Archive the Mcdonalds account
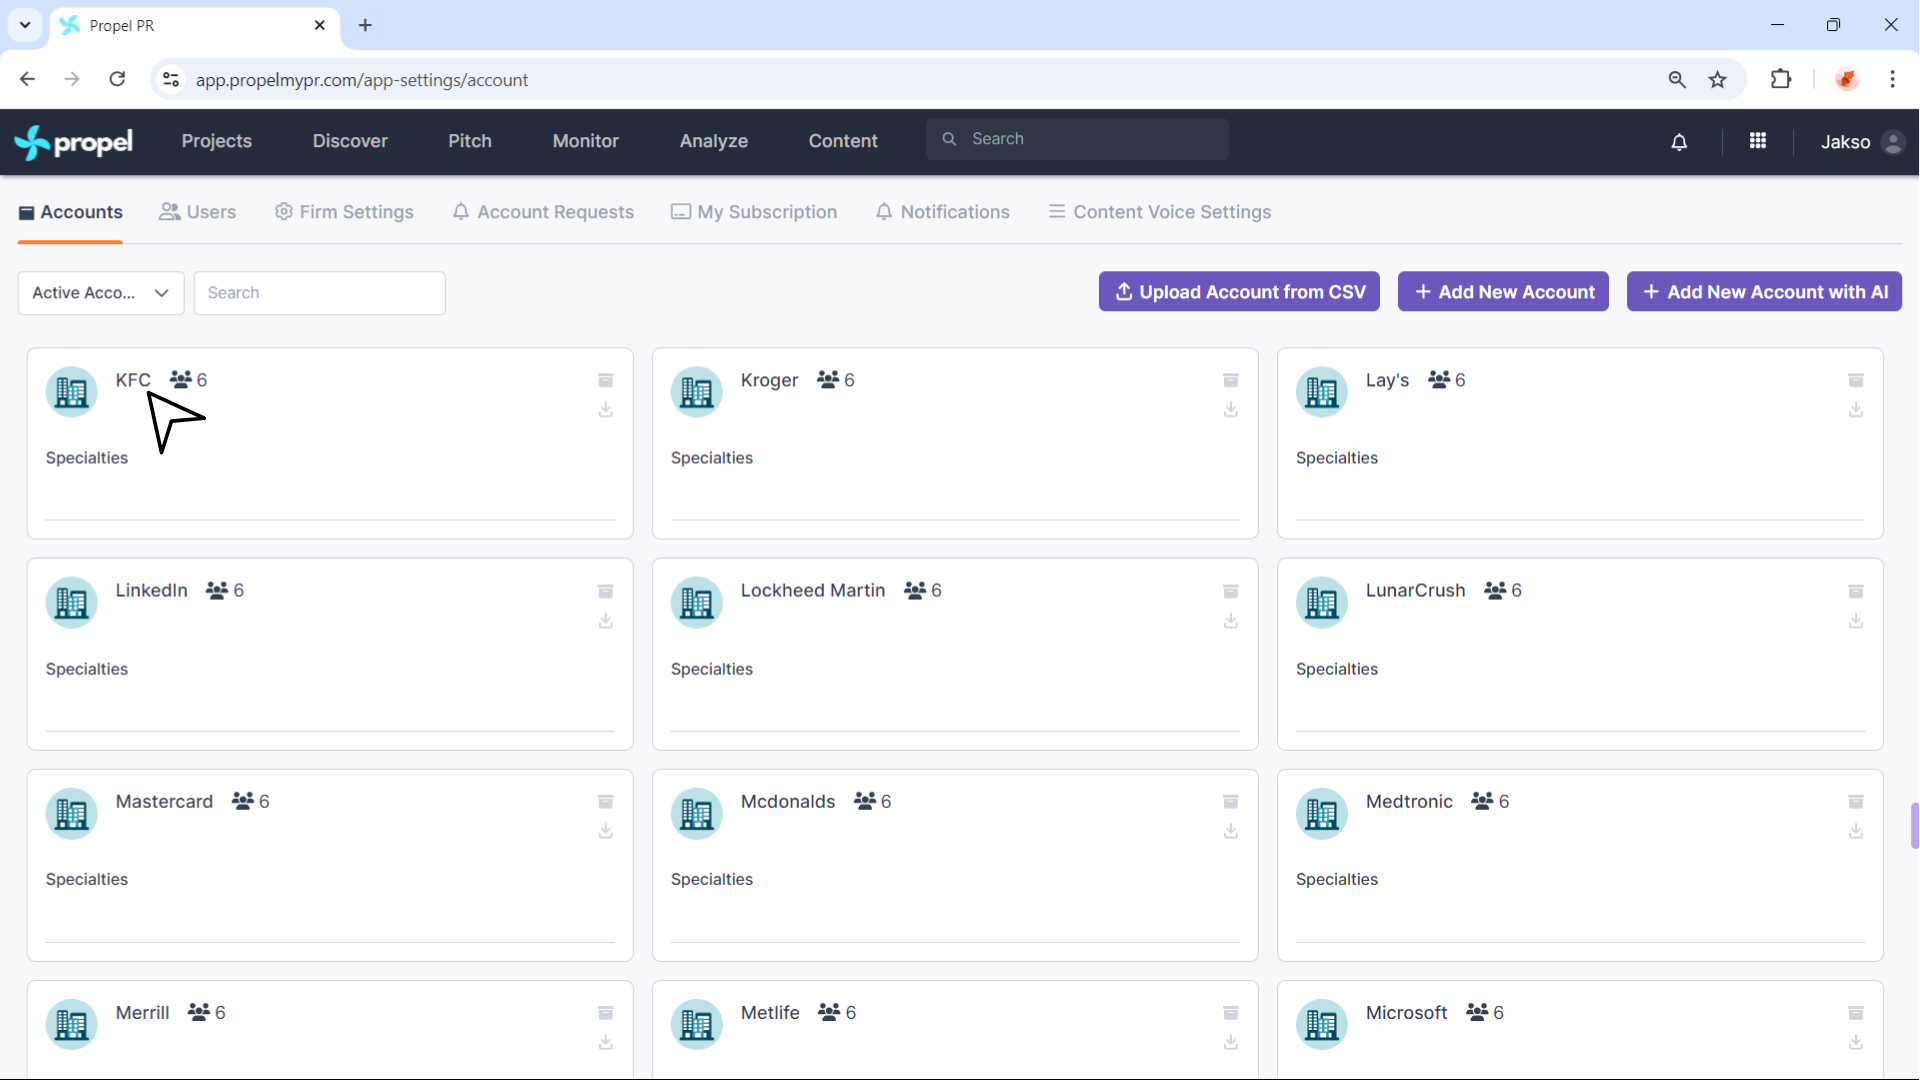Image resolution: width=1920 pixels, height=1080 pixels. [1230, 802]
